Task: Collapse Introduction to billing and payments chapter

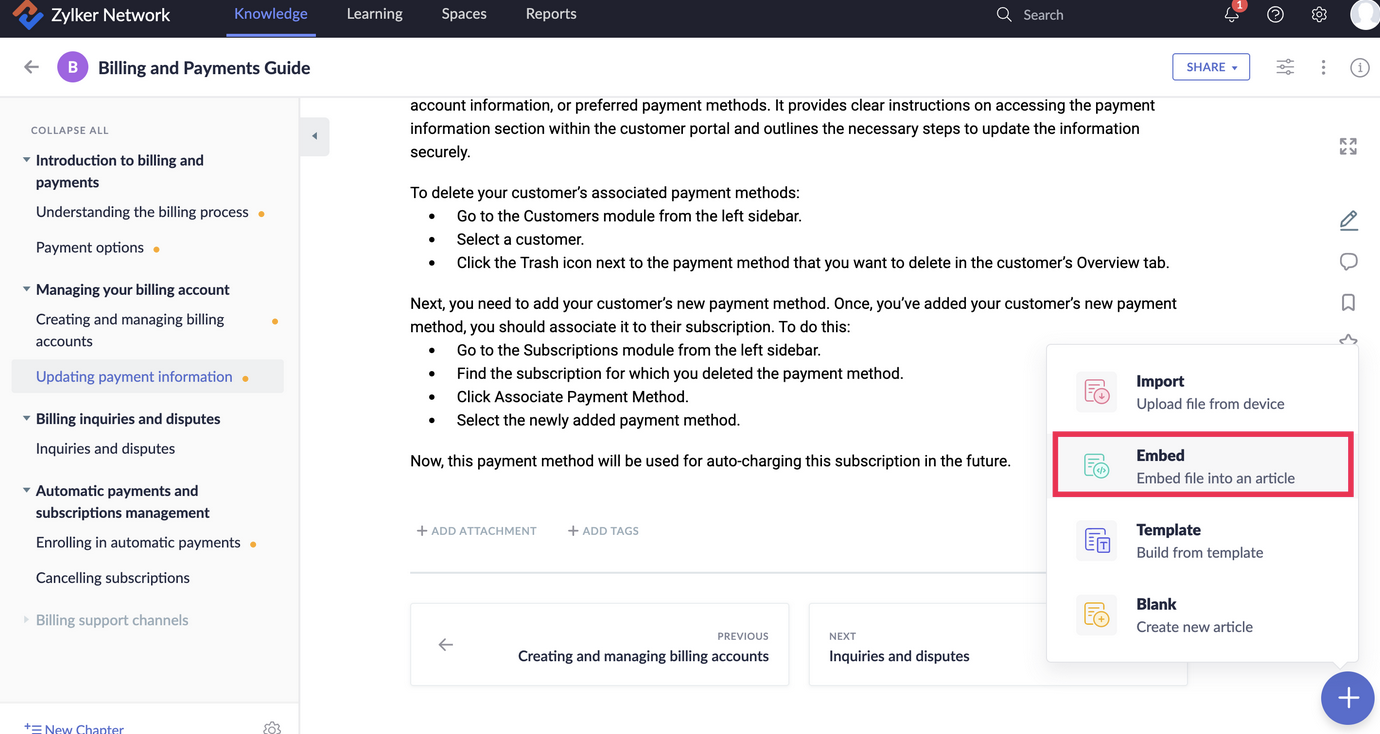Action: pyautogui.click(x=27, y=160)
